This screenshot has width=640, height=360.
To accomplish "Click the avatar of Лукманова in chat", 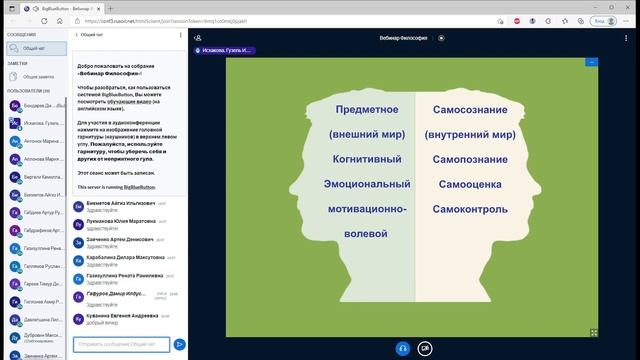I will coord(78,224).
